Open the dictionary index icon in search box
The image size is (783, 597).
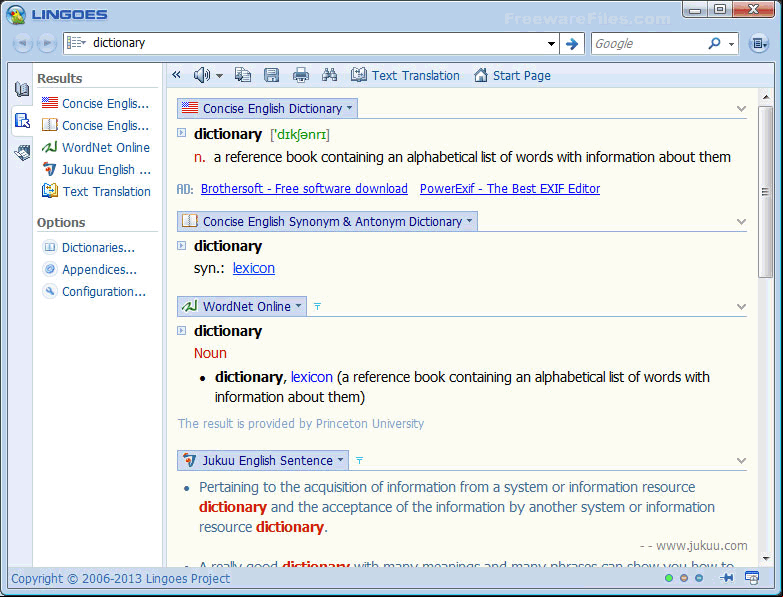76,43
